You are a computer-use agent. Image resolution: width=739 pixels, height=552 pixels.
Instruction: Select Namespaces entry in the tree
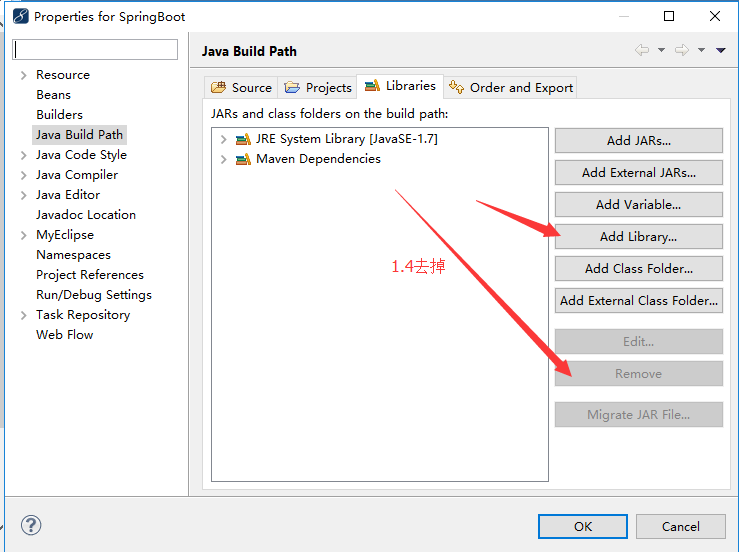tap(74, 255)
